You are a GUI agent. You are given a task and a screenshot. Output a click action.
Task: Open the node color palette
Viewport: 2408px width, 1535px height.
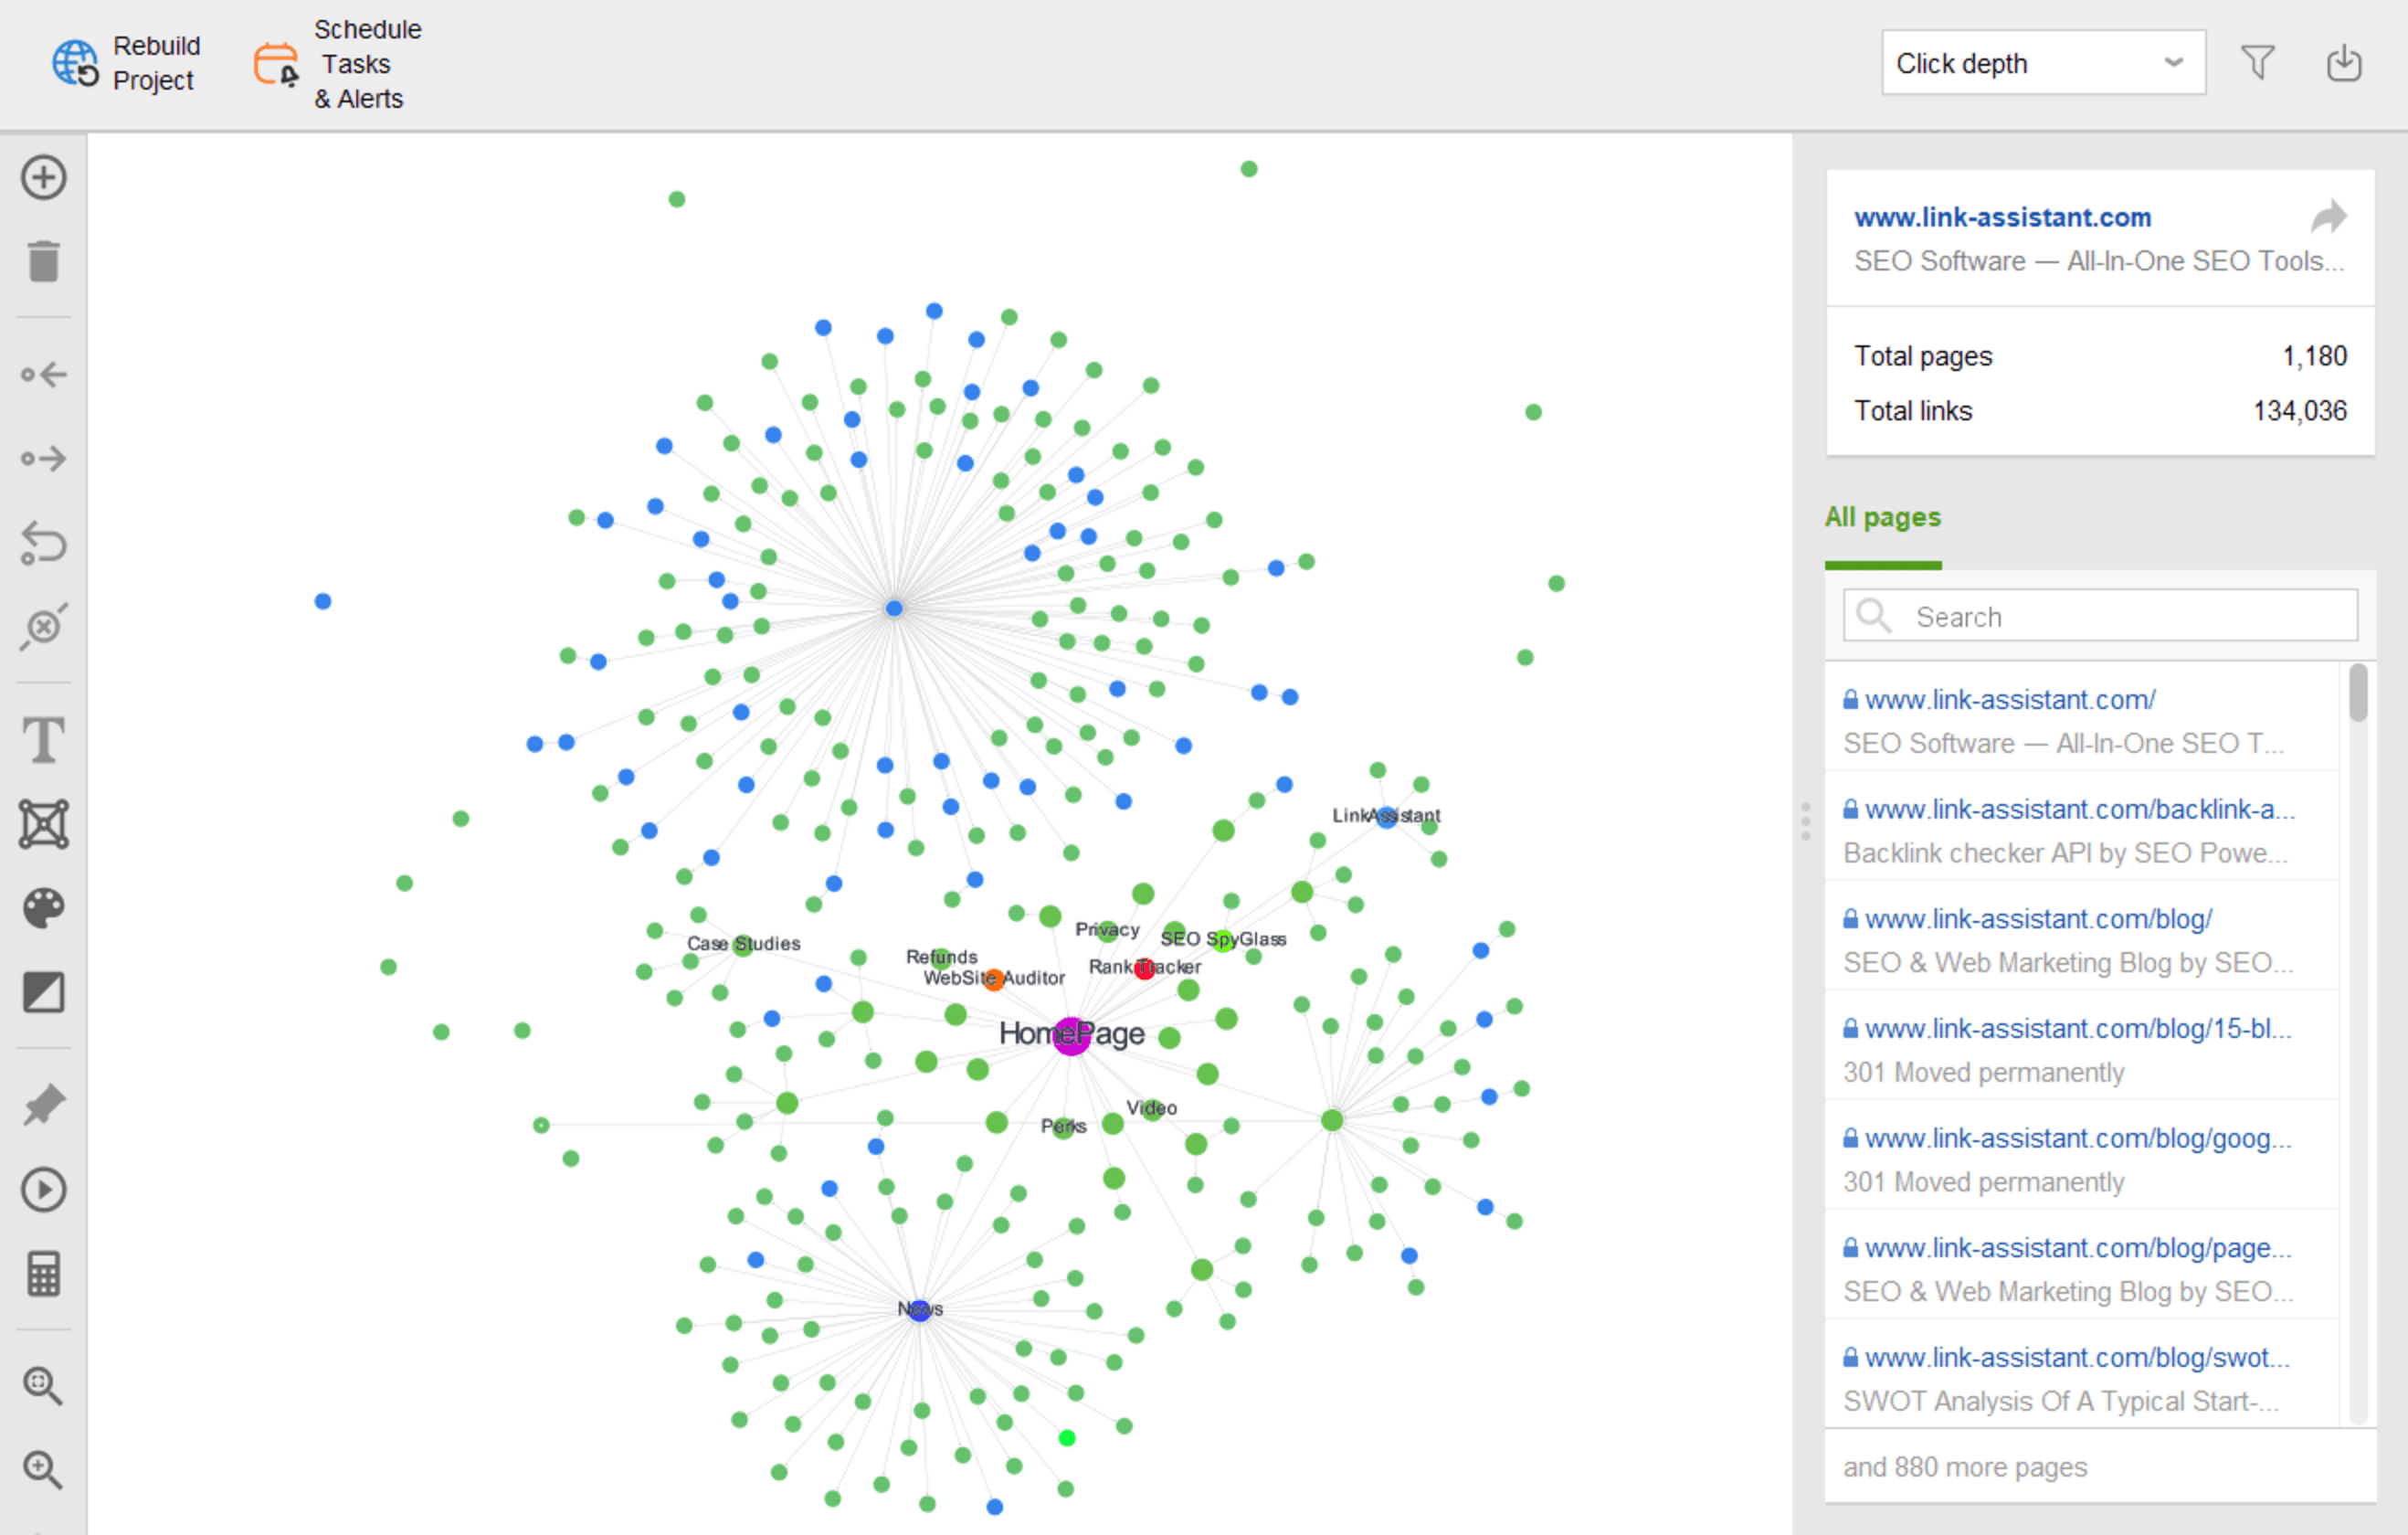[x=43, y=907]
